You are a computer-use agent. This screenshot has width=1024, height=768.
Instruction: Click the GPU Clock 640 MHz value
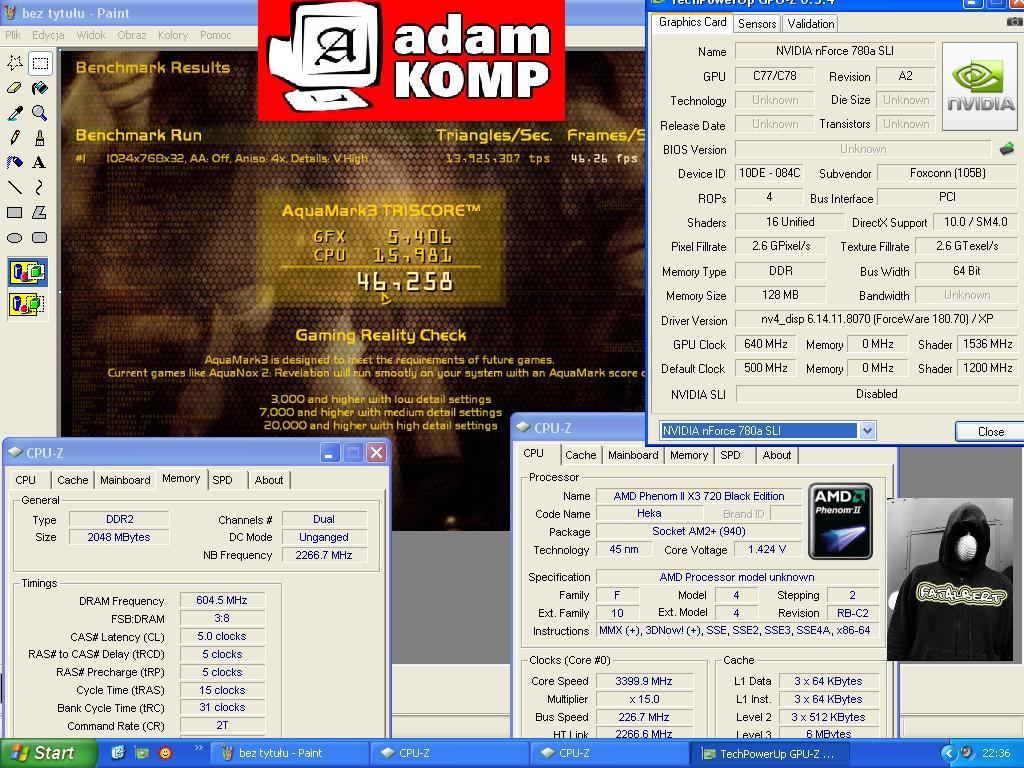pos(765,344)
